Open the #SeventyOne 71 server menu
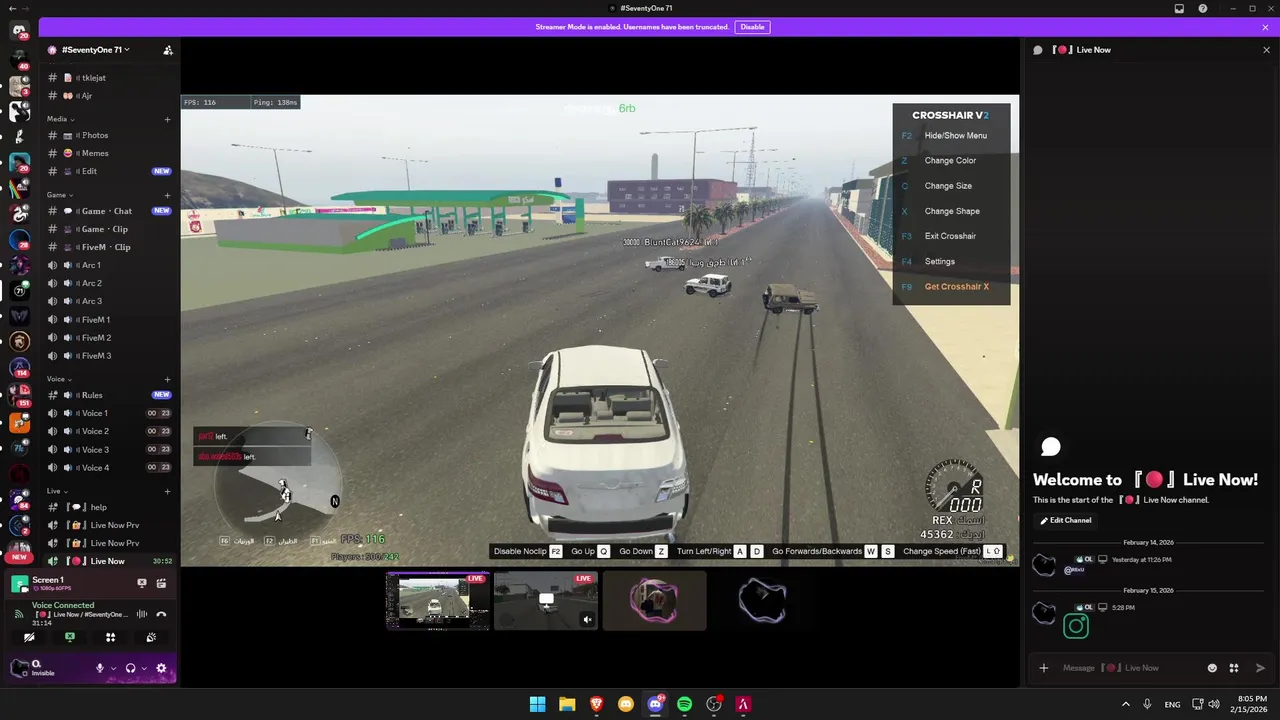This screenshot has height=720, width=1280. (96, 50)
